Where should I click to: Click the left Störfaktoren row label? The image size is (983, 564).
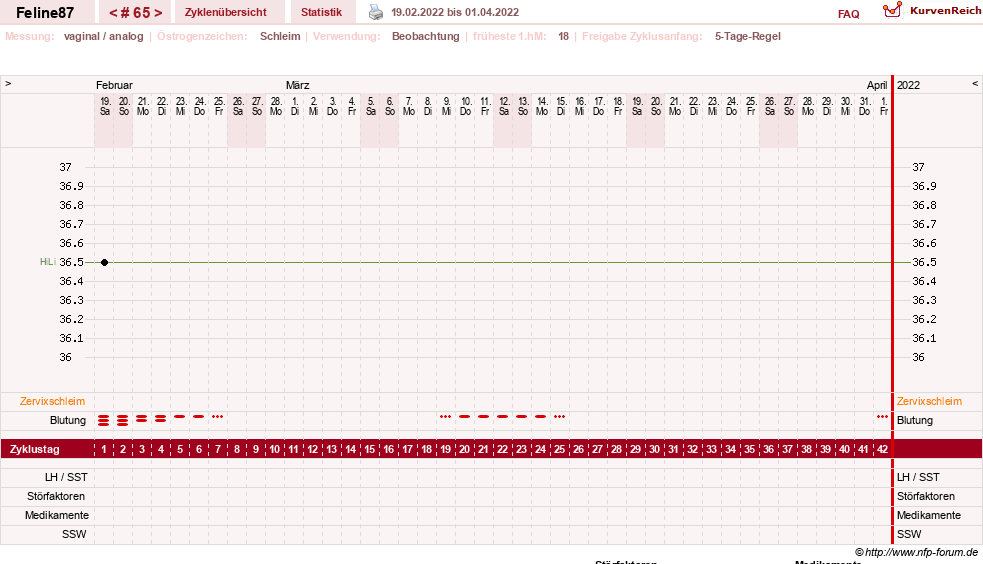(x=56, y=496)
